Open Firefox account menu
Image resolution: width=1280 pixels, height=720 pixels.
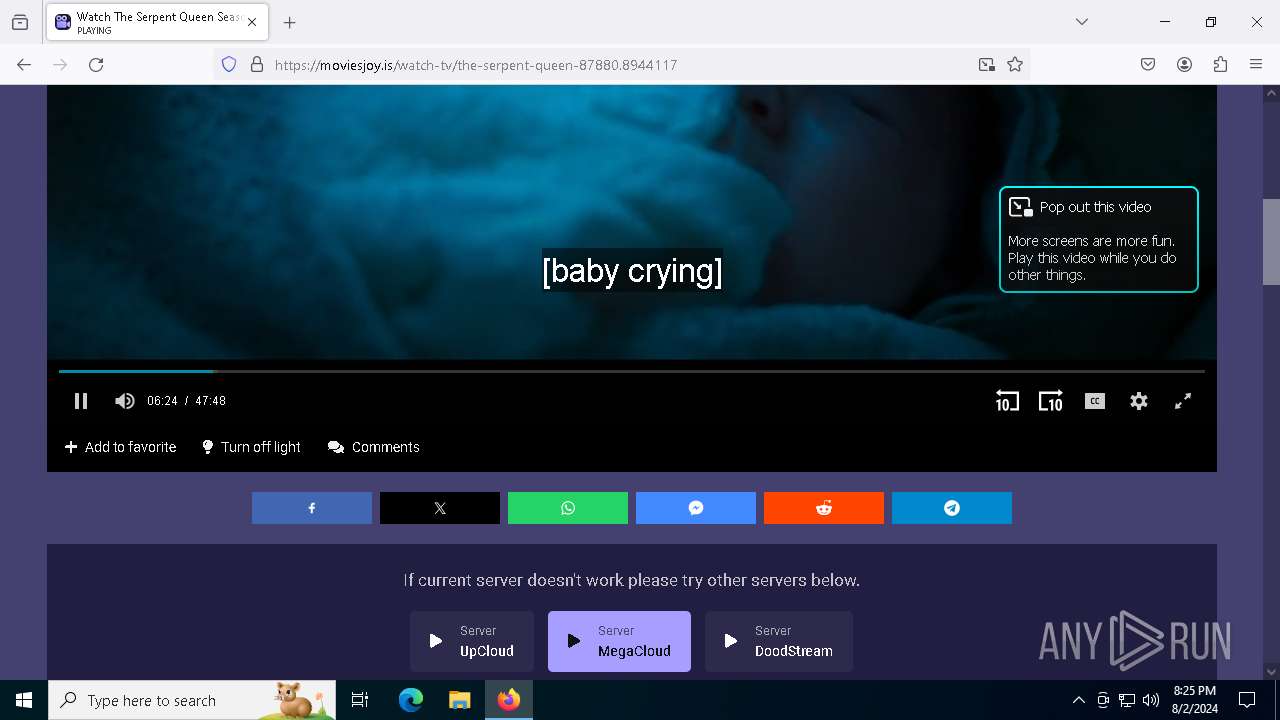click(x=1184, y=65)
